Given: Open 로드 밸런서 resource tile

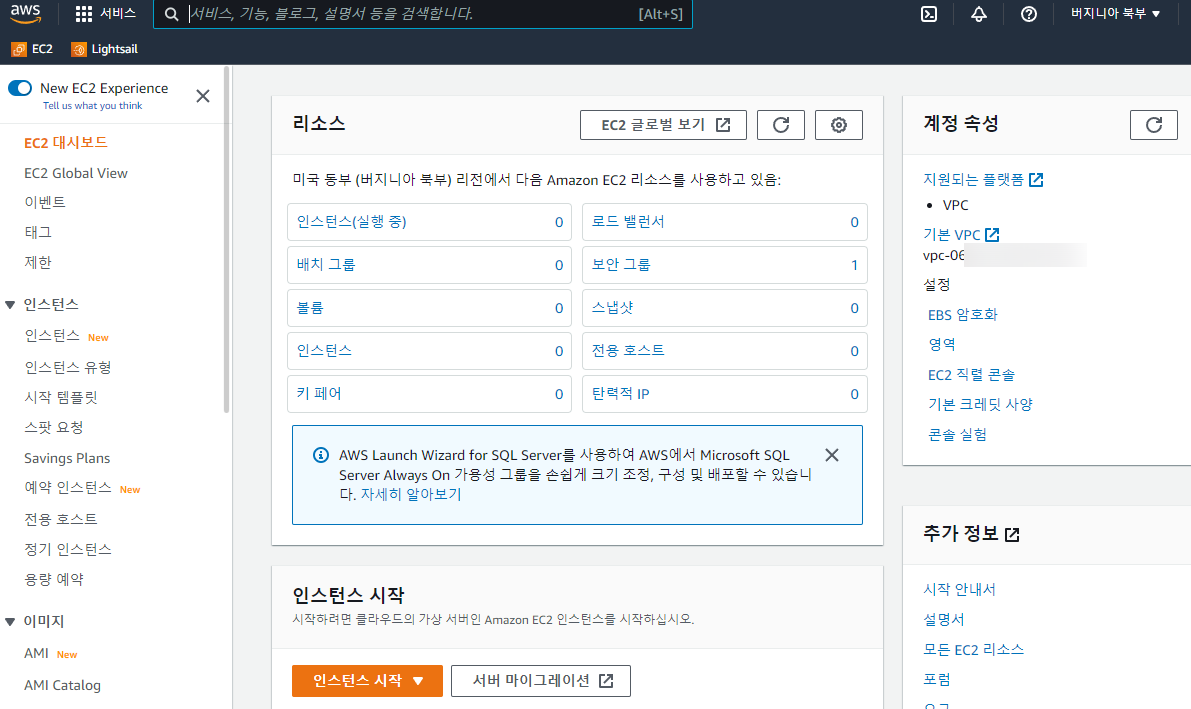Looking at the screenshot, I should pyautogui.click(x=725, y=222).
